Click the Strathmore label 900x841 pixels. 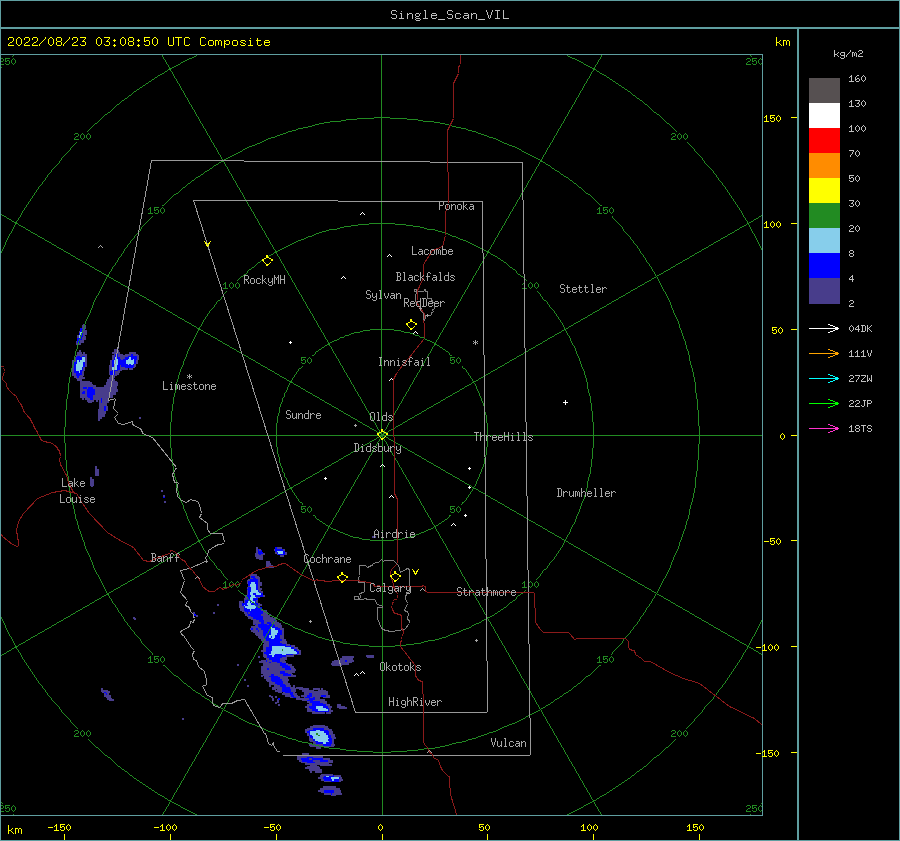click(x=487, y=592)
